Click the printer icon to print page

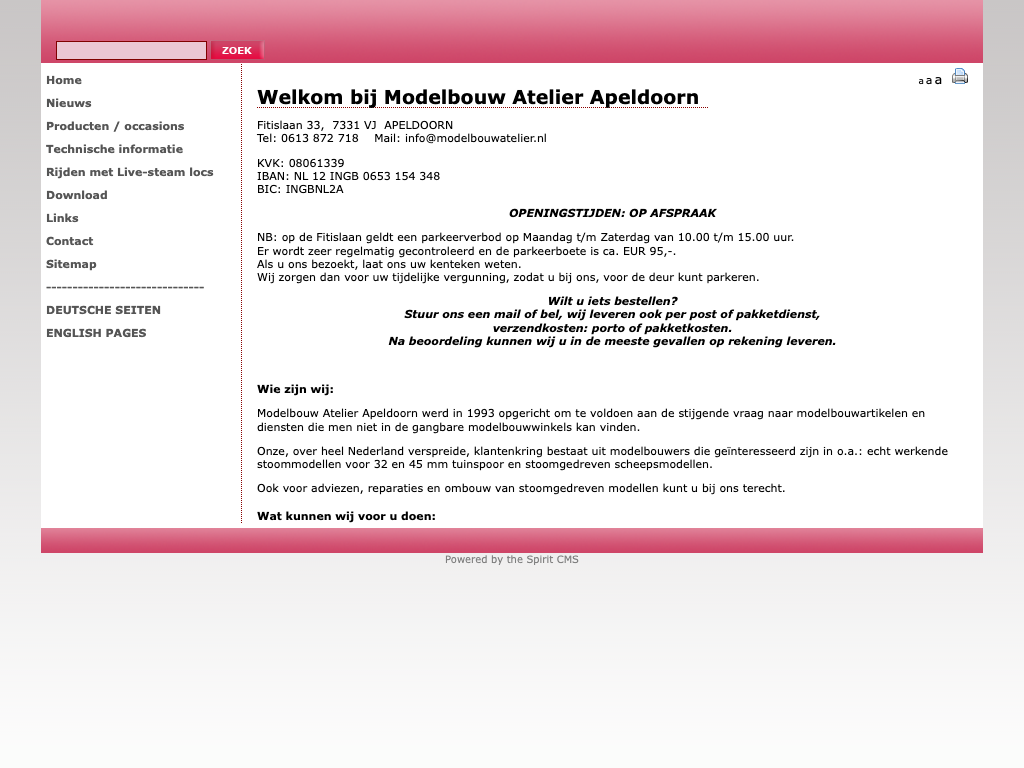click(960, 77)
